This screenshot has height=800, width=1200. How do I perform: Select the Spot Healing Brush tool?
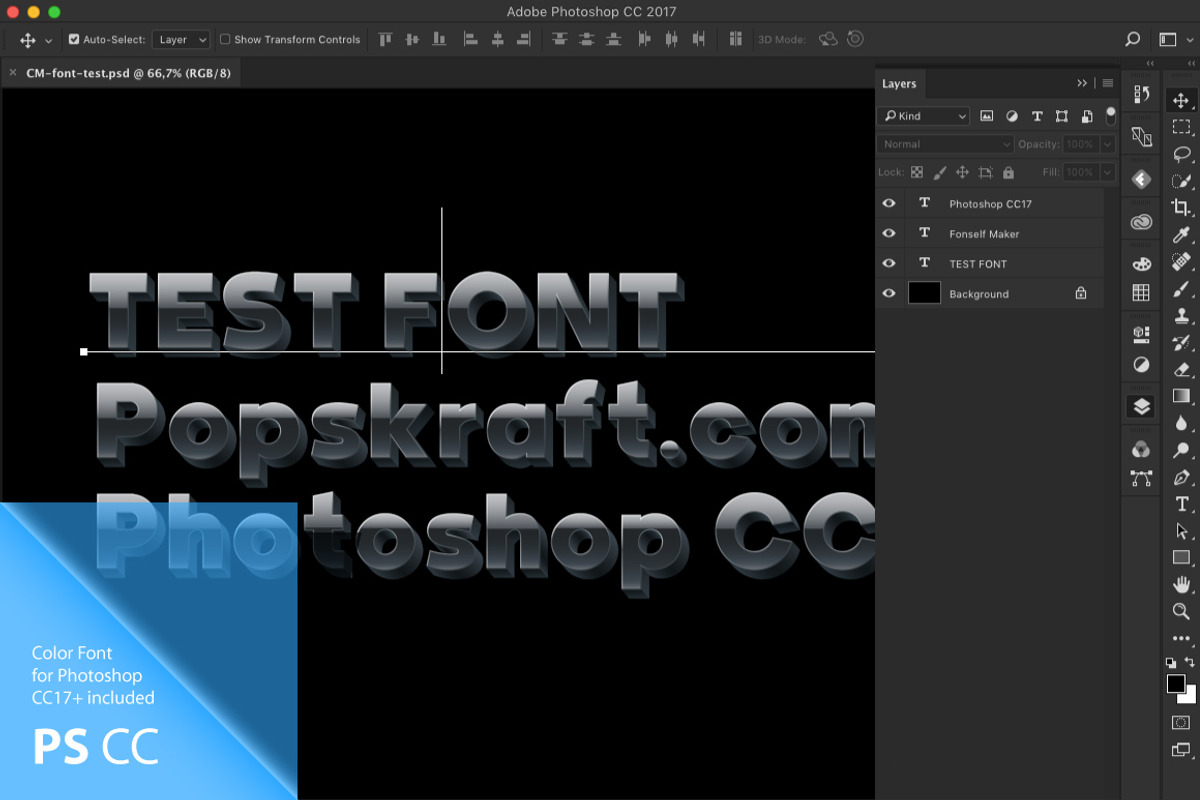pos(1181,262)
